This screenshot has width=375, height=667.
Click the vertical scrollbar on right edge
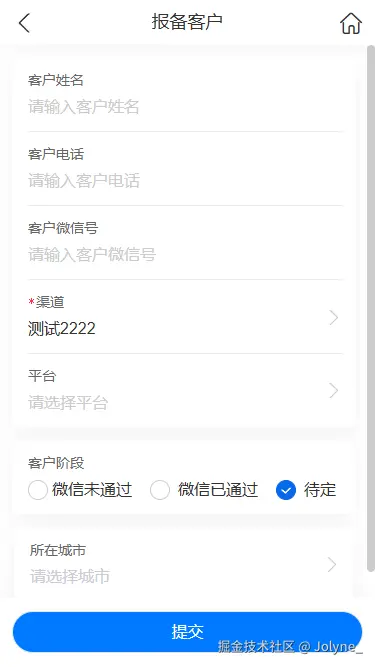click(371, 308)
